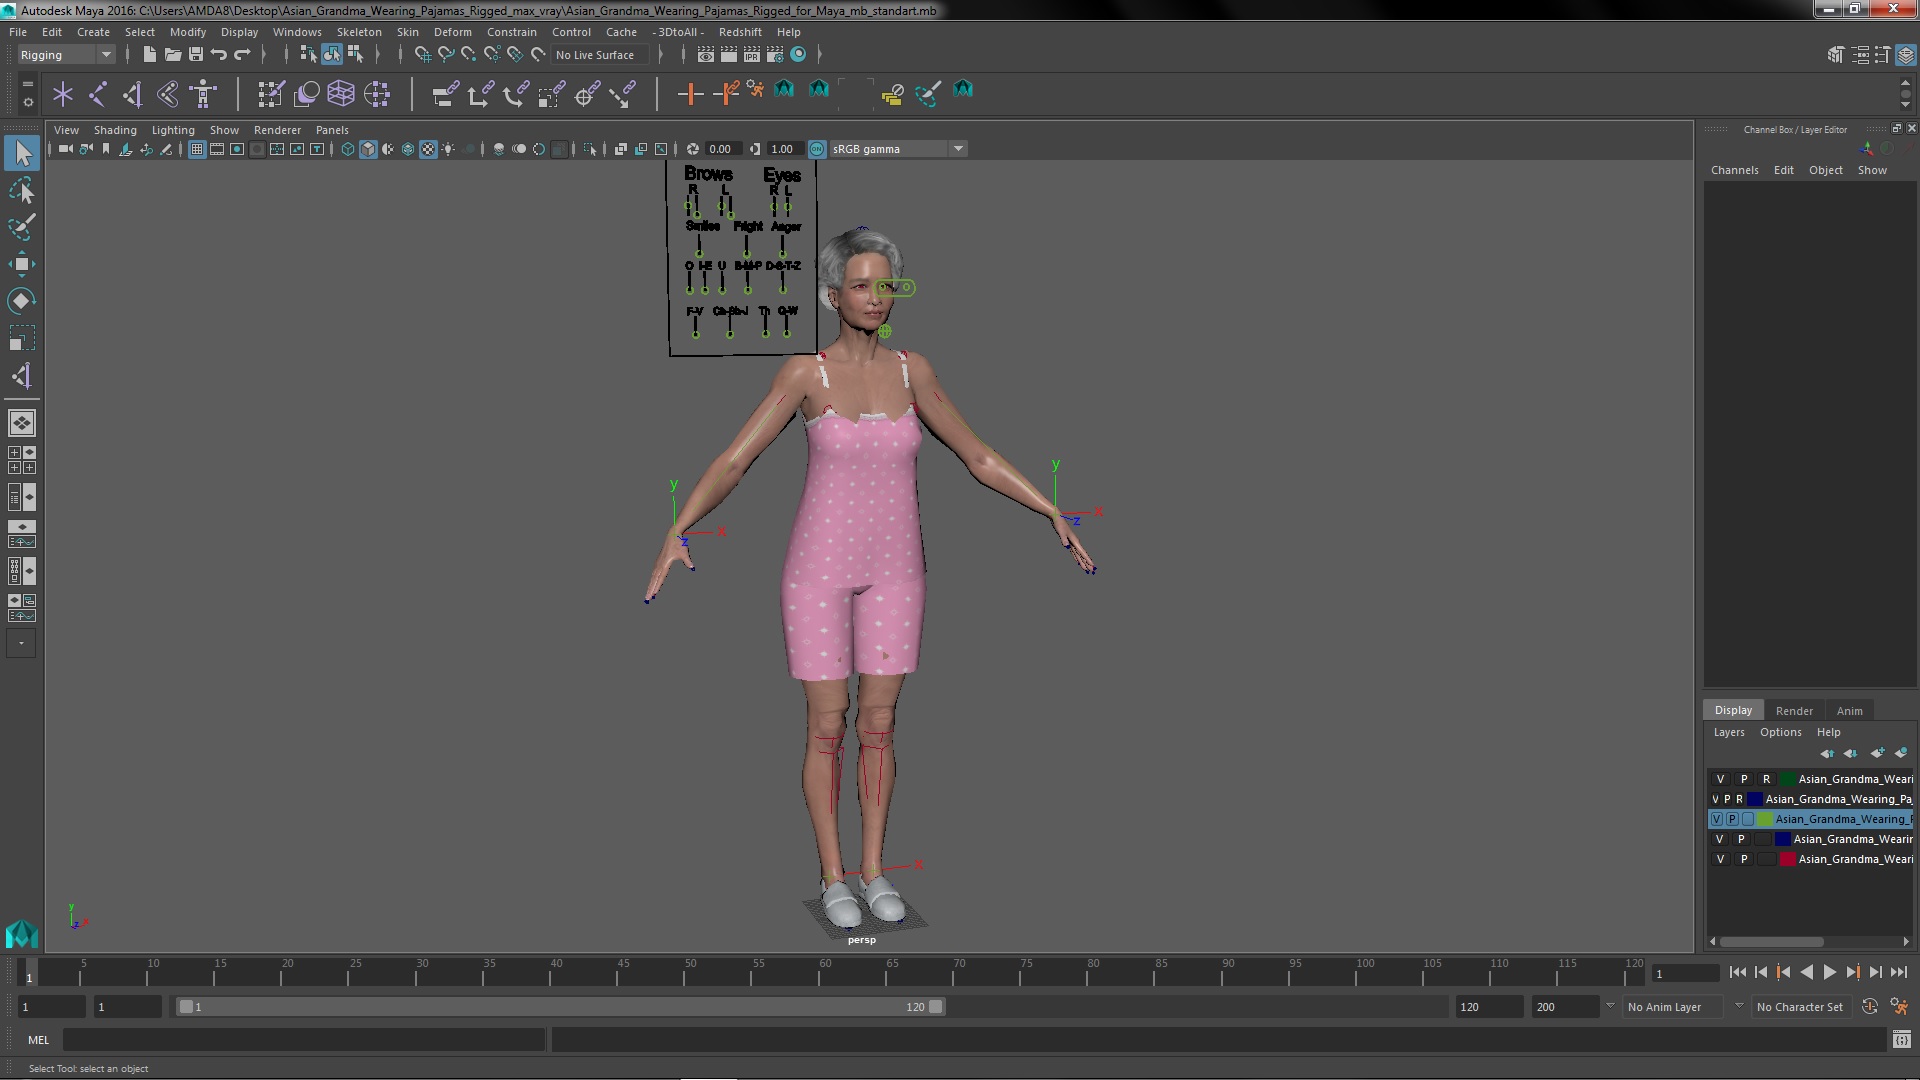The width and height of the screenshot is (1920, 1080).
Task: Choose the Scale tool in toolbox
Action: (22, 338)
